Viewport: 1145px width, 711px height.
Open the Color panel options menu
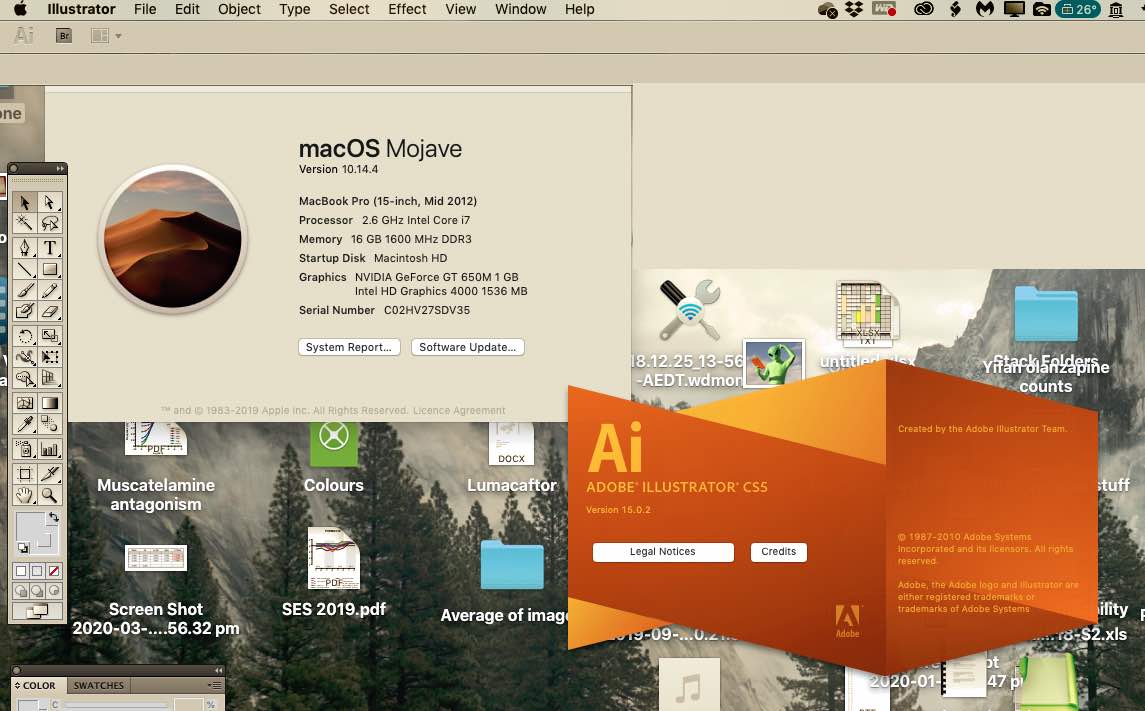coord(215,685)
